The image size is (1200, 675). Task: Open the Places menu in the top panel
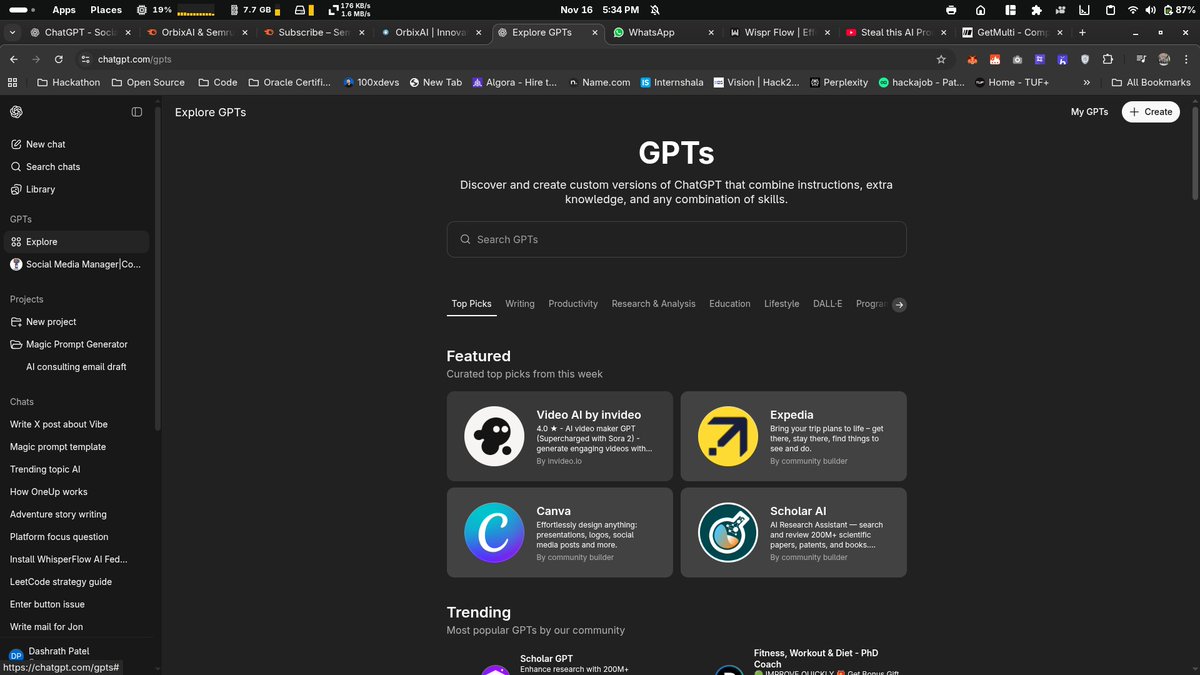click(106, 9)
